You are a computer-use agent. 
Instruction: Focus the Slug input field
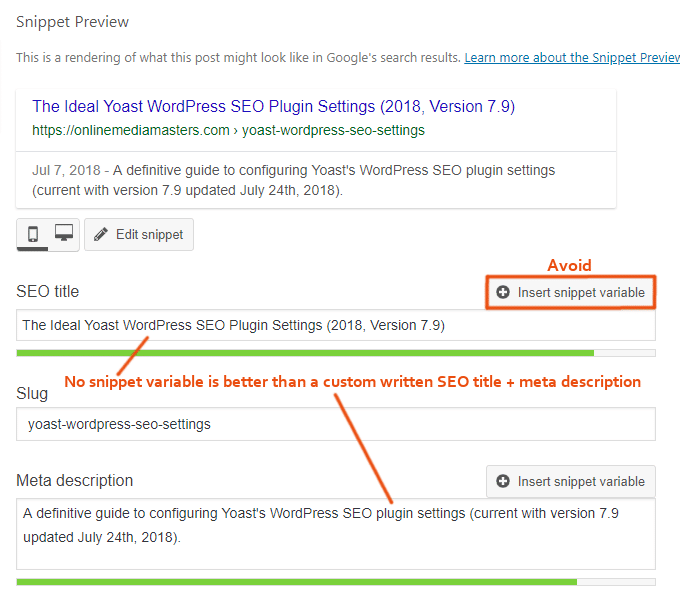(336, 424)
